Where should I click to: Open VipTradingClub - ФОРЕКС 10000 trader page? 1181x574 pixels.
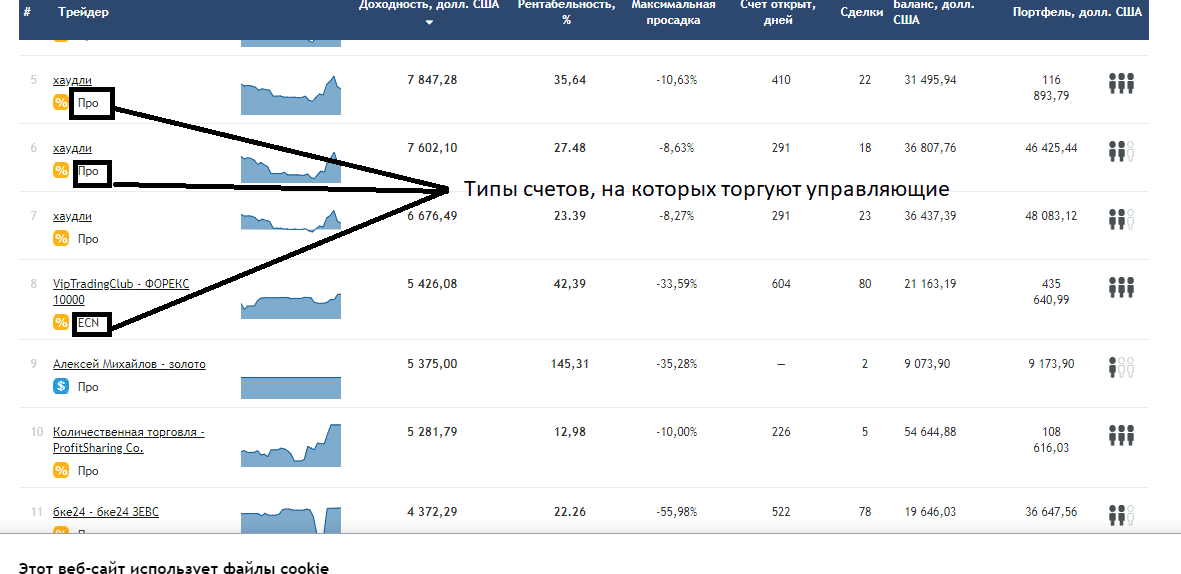pyautogui.click(x=121, y=292)
